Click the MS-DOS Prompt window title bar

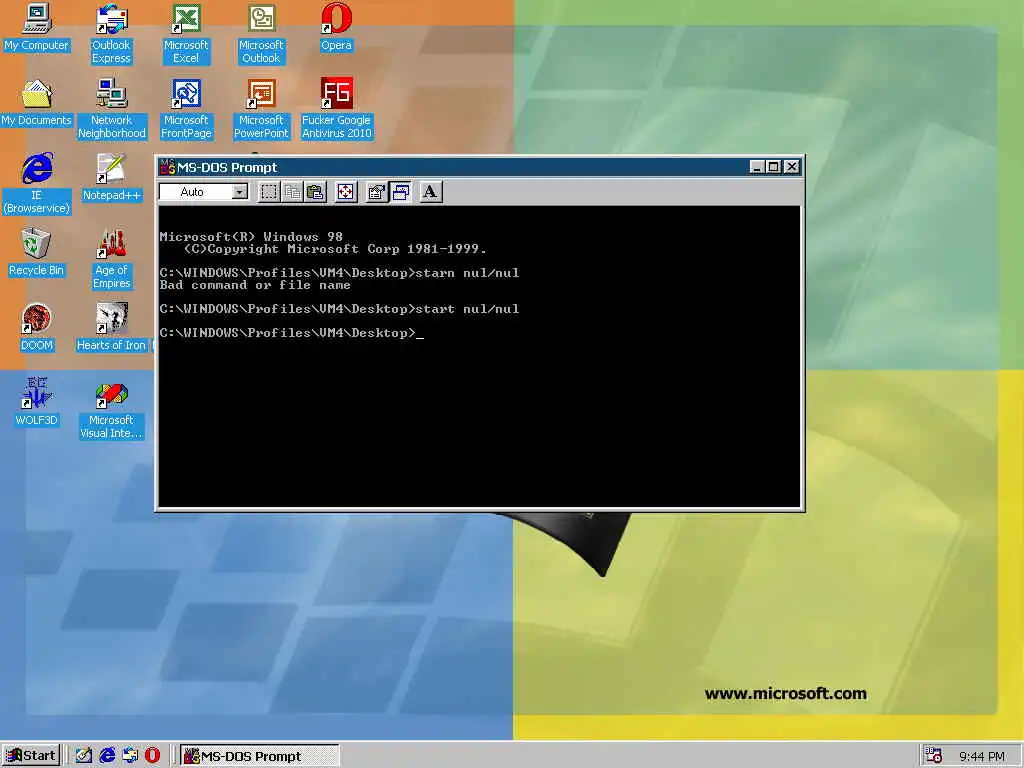pyautogui.click(x=479, y=167)
